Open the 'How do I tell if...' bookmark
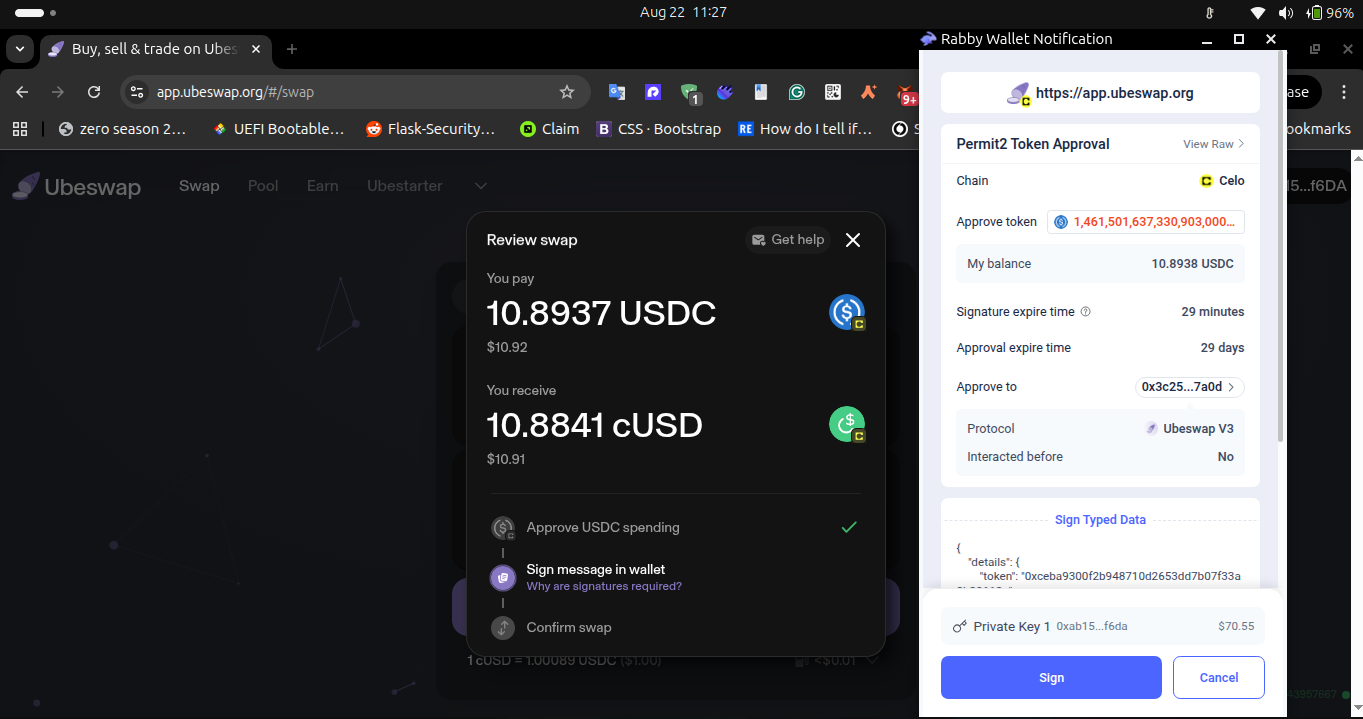Image resolution: width=1363 pixels, height=719 pixels. point(804,128)
